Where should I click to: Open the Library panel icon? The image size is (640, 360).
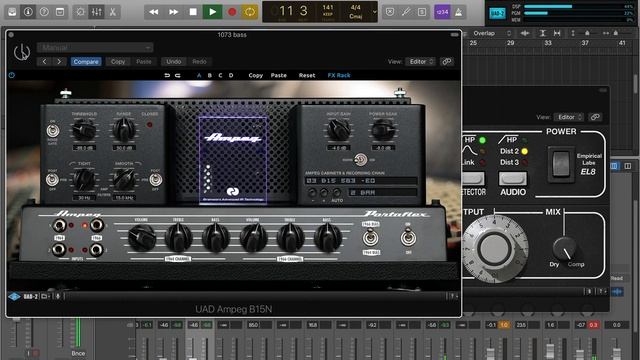point(12,12)
